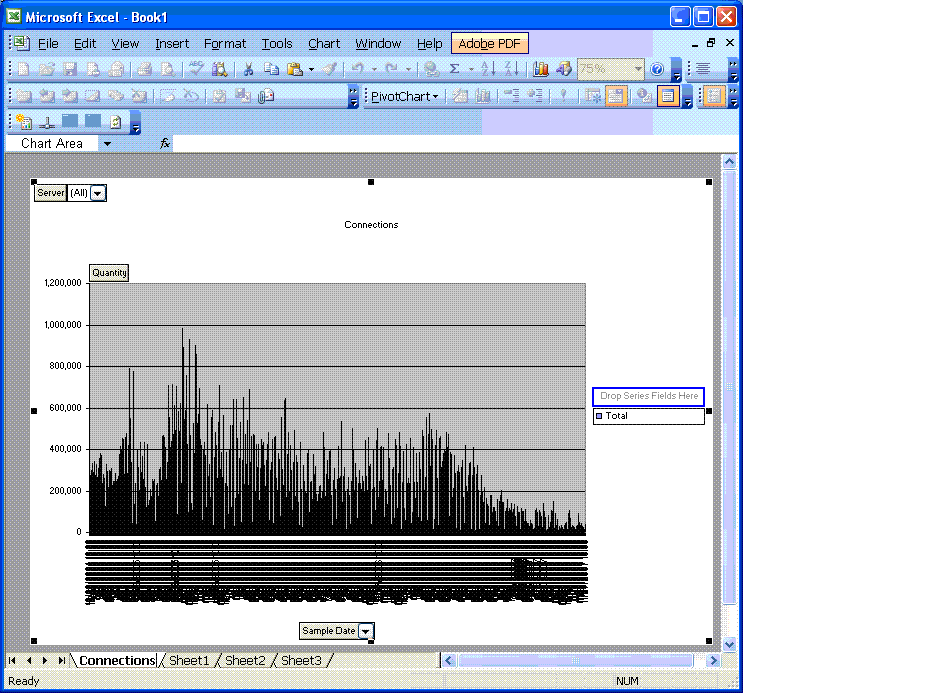
Task: Click the Total legend entry swatch
Action: pyautogui.click(x=599, y=415)
